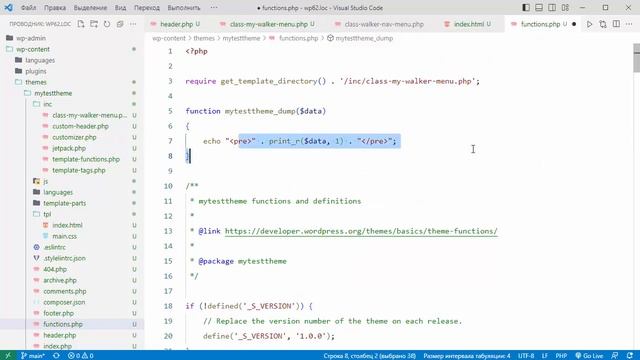Open explorer more actions menu
This screenshot has height=360, width=640.
(x=133, y=24)
